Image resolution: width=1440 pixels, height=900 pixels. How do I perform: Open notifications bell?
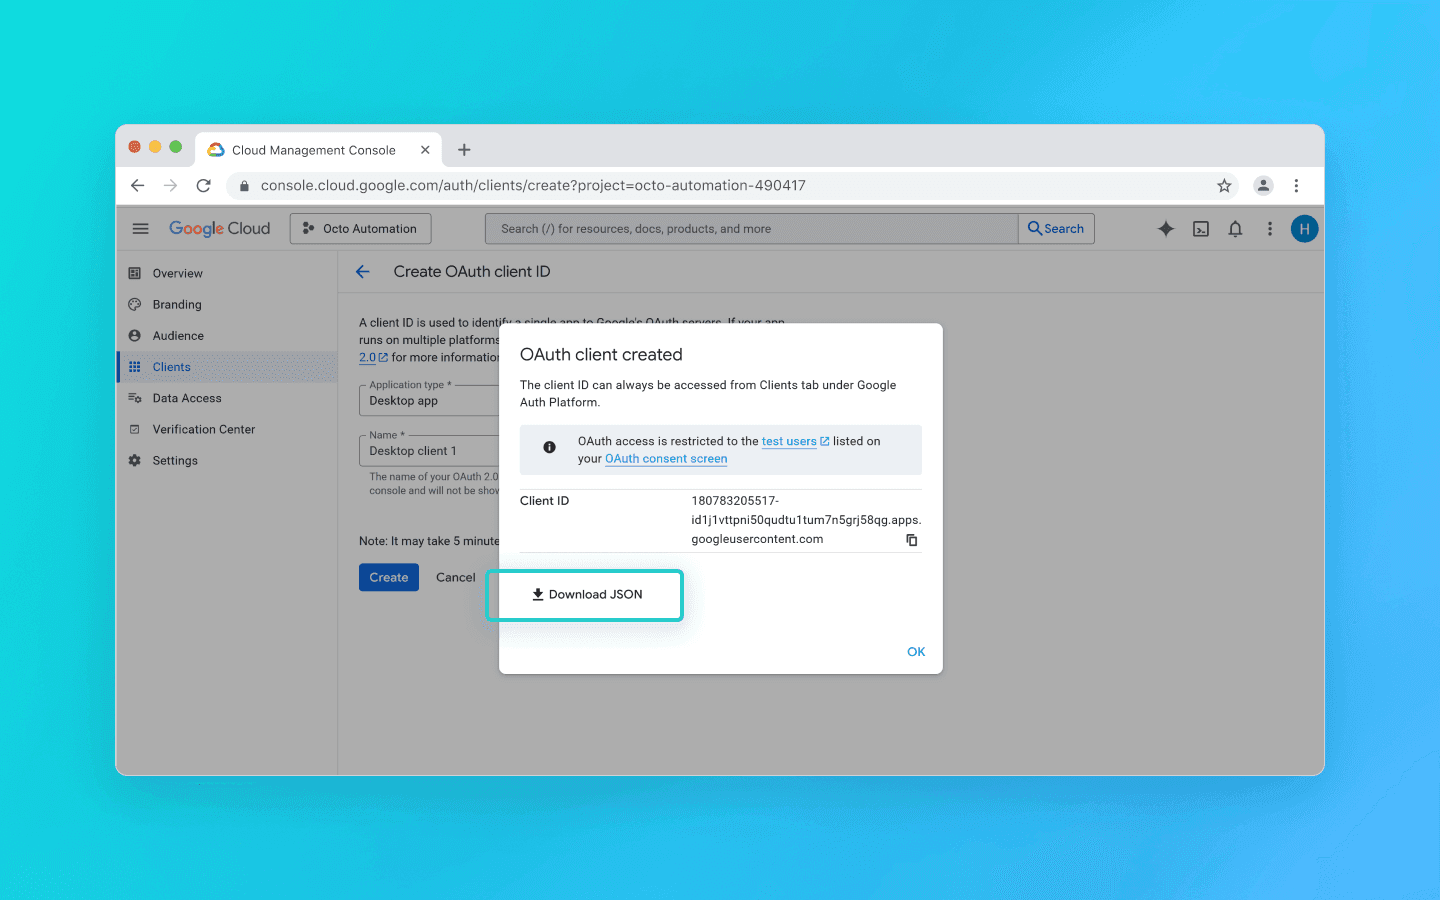click(1236, 229)
